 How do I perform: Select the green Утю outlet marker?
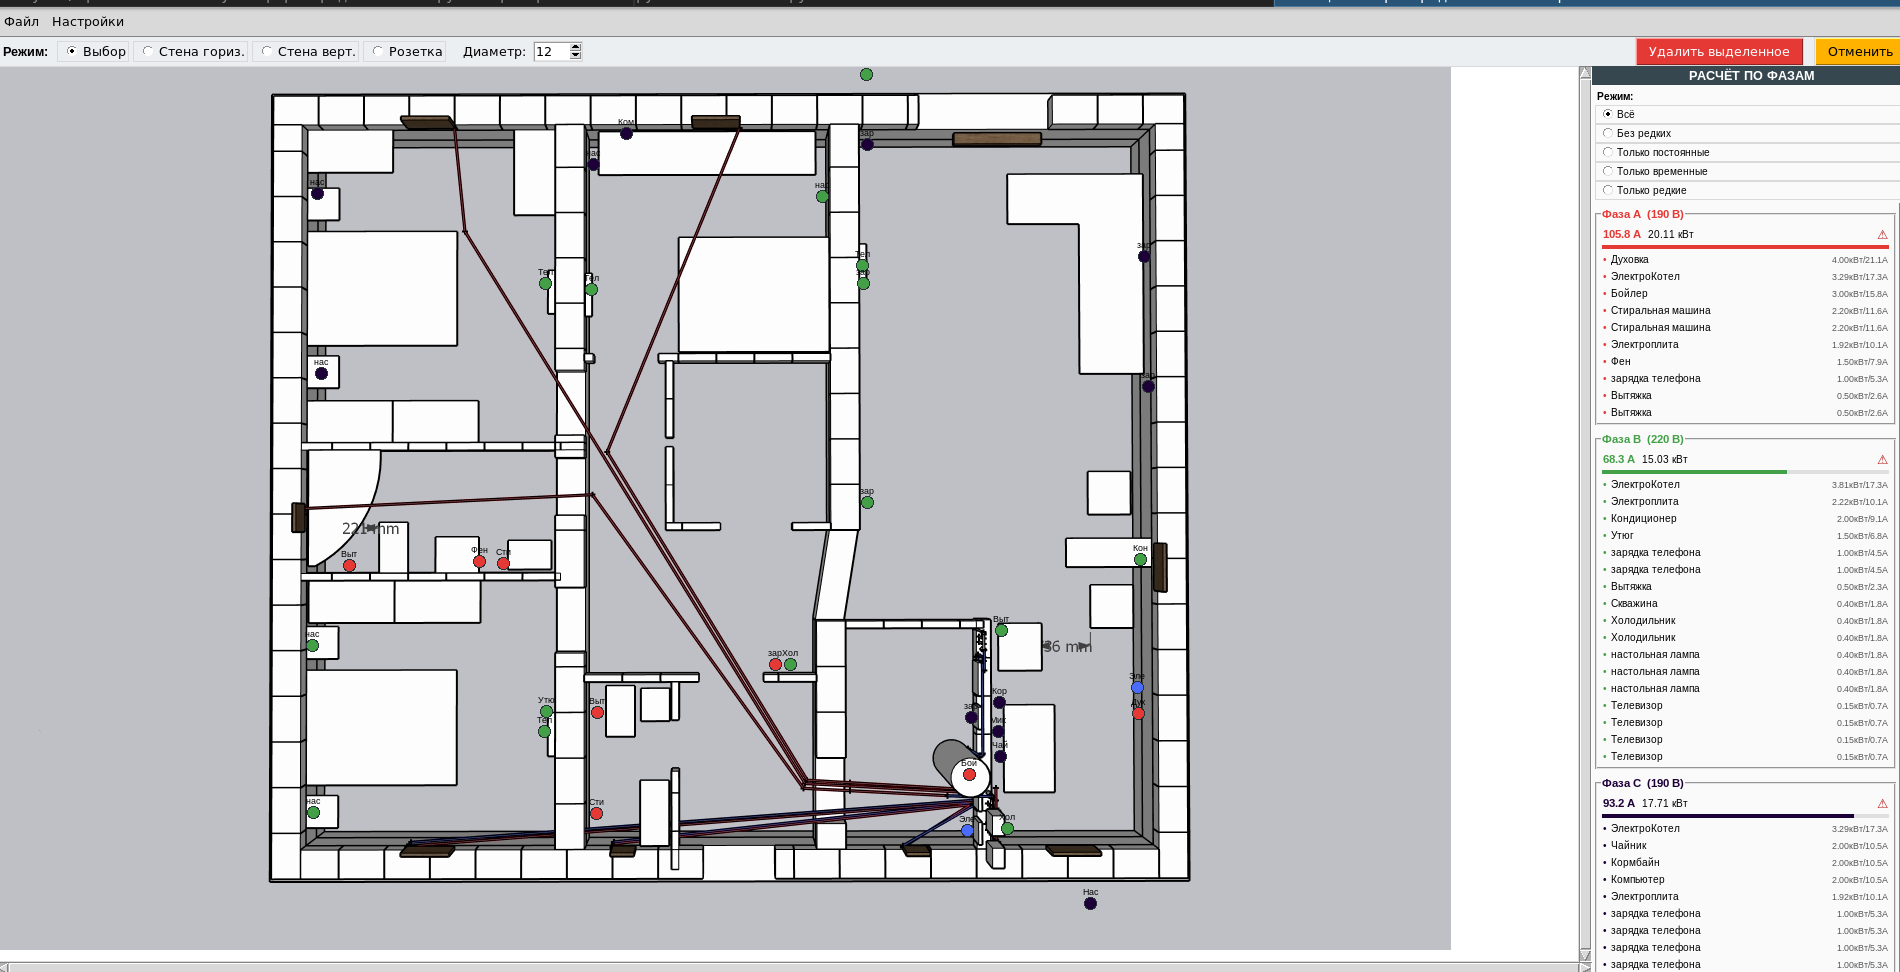[x=546, y=711]
